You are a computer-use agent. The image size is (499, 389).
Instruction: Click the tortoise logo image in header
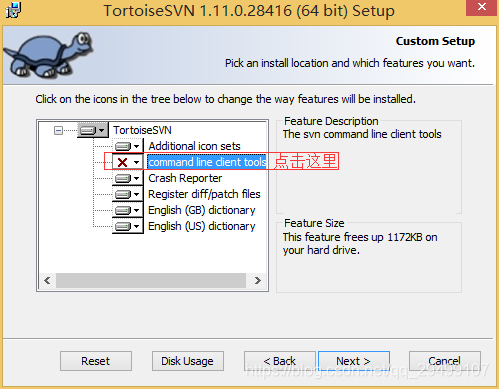click(48, 55)
